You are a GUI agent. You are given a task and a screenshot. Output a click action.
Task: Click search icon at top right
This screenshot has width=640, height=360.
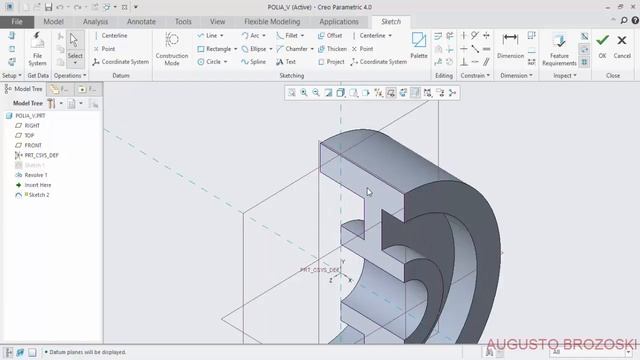point(624,20)
